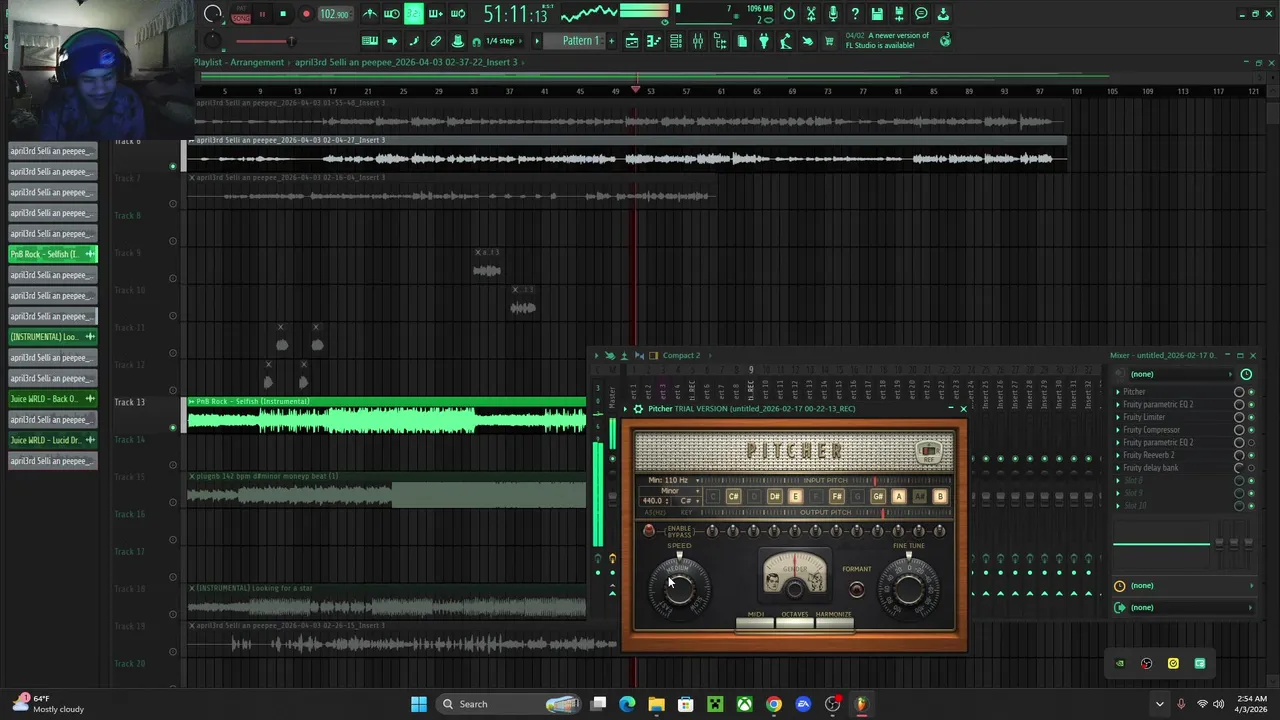Click the FL Studio update globe icon

[x=945, y=40]
